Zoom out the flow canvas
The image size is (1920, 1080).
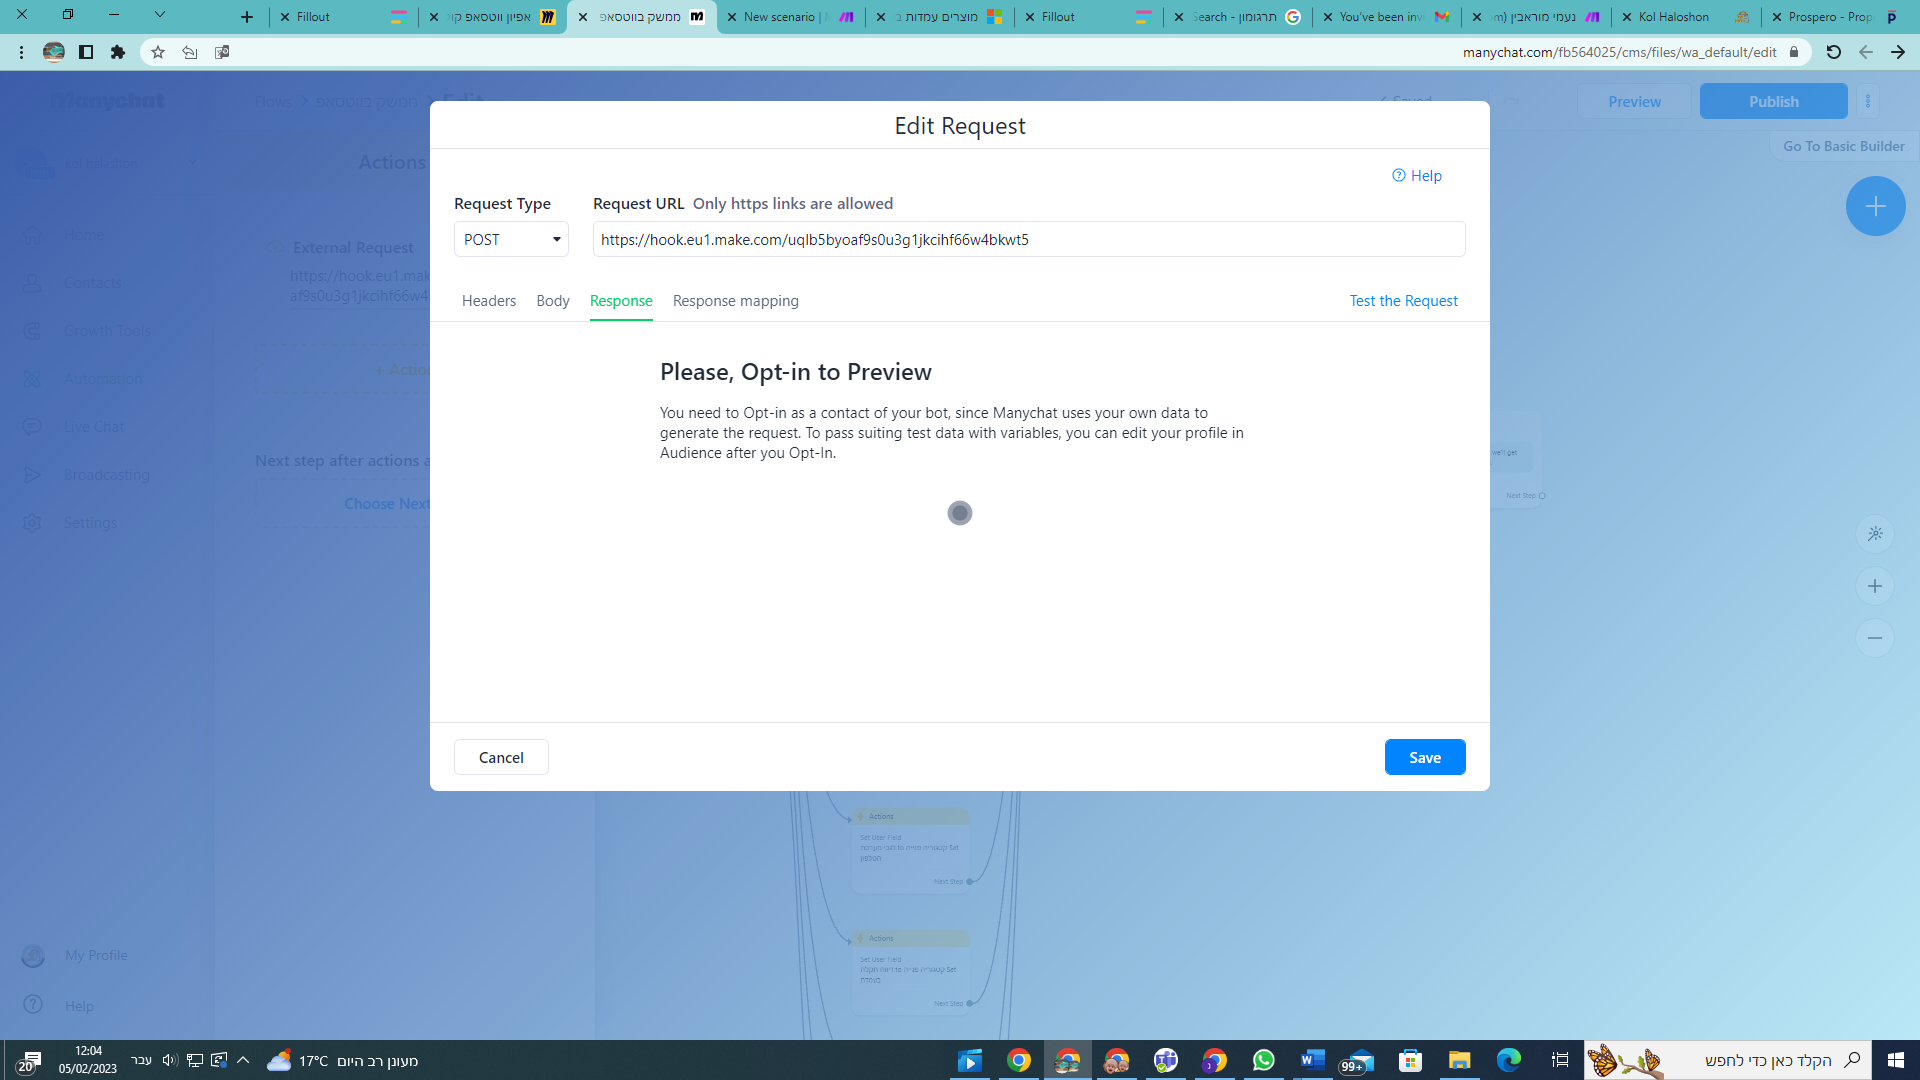(1875, 638)
